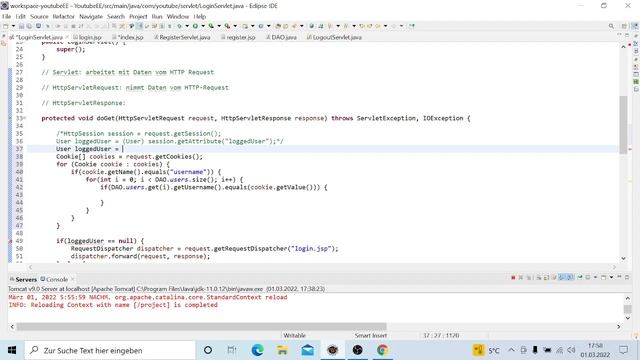
Task: Switch to the DAO.java editor tab
Action: (282, 37)
